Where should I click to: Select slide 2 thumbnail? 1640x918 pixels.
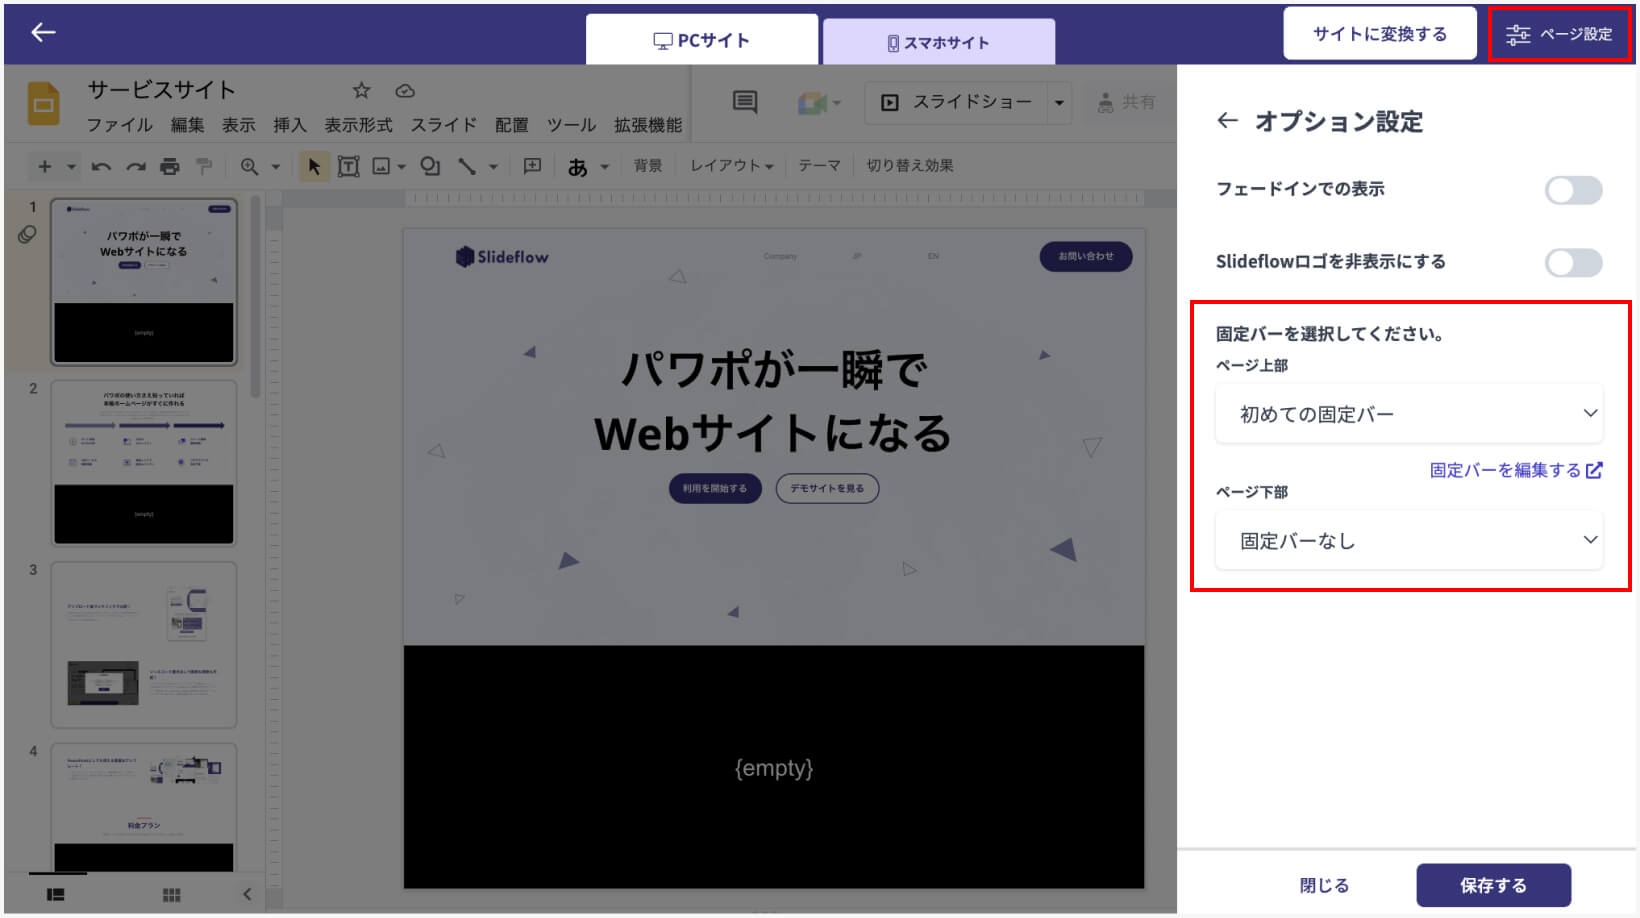(x=144, y=462)
